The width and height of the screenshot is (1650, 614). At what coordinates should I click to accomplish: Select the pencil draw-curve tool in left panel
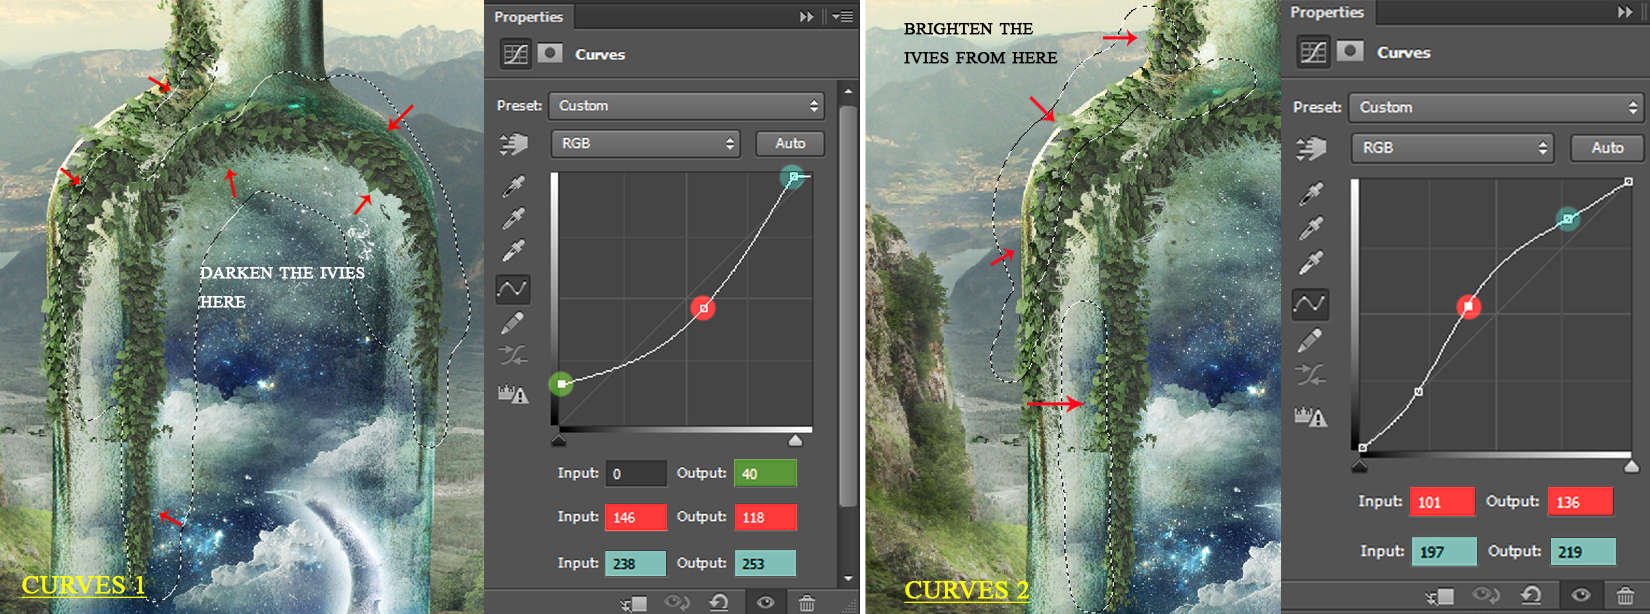[513, 323]
